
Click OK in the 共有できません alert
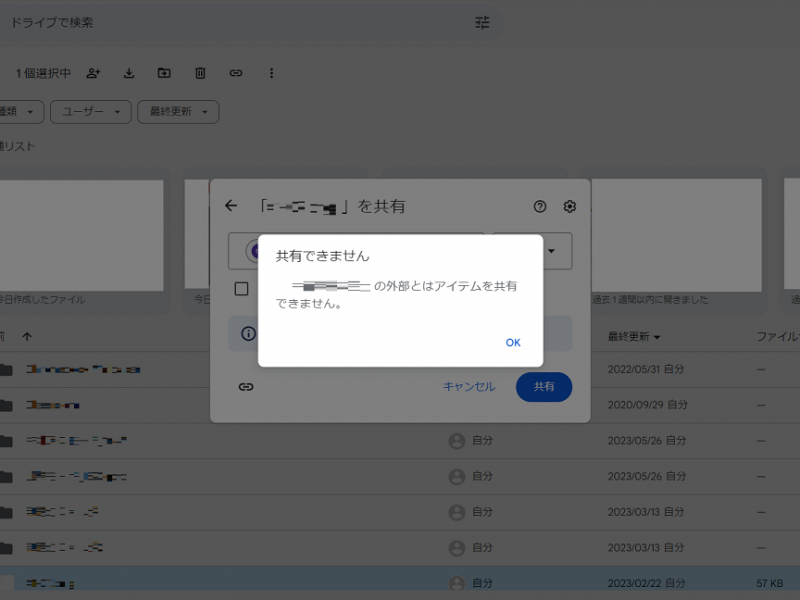coord(513,342)
